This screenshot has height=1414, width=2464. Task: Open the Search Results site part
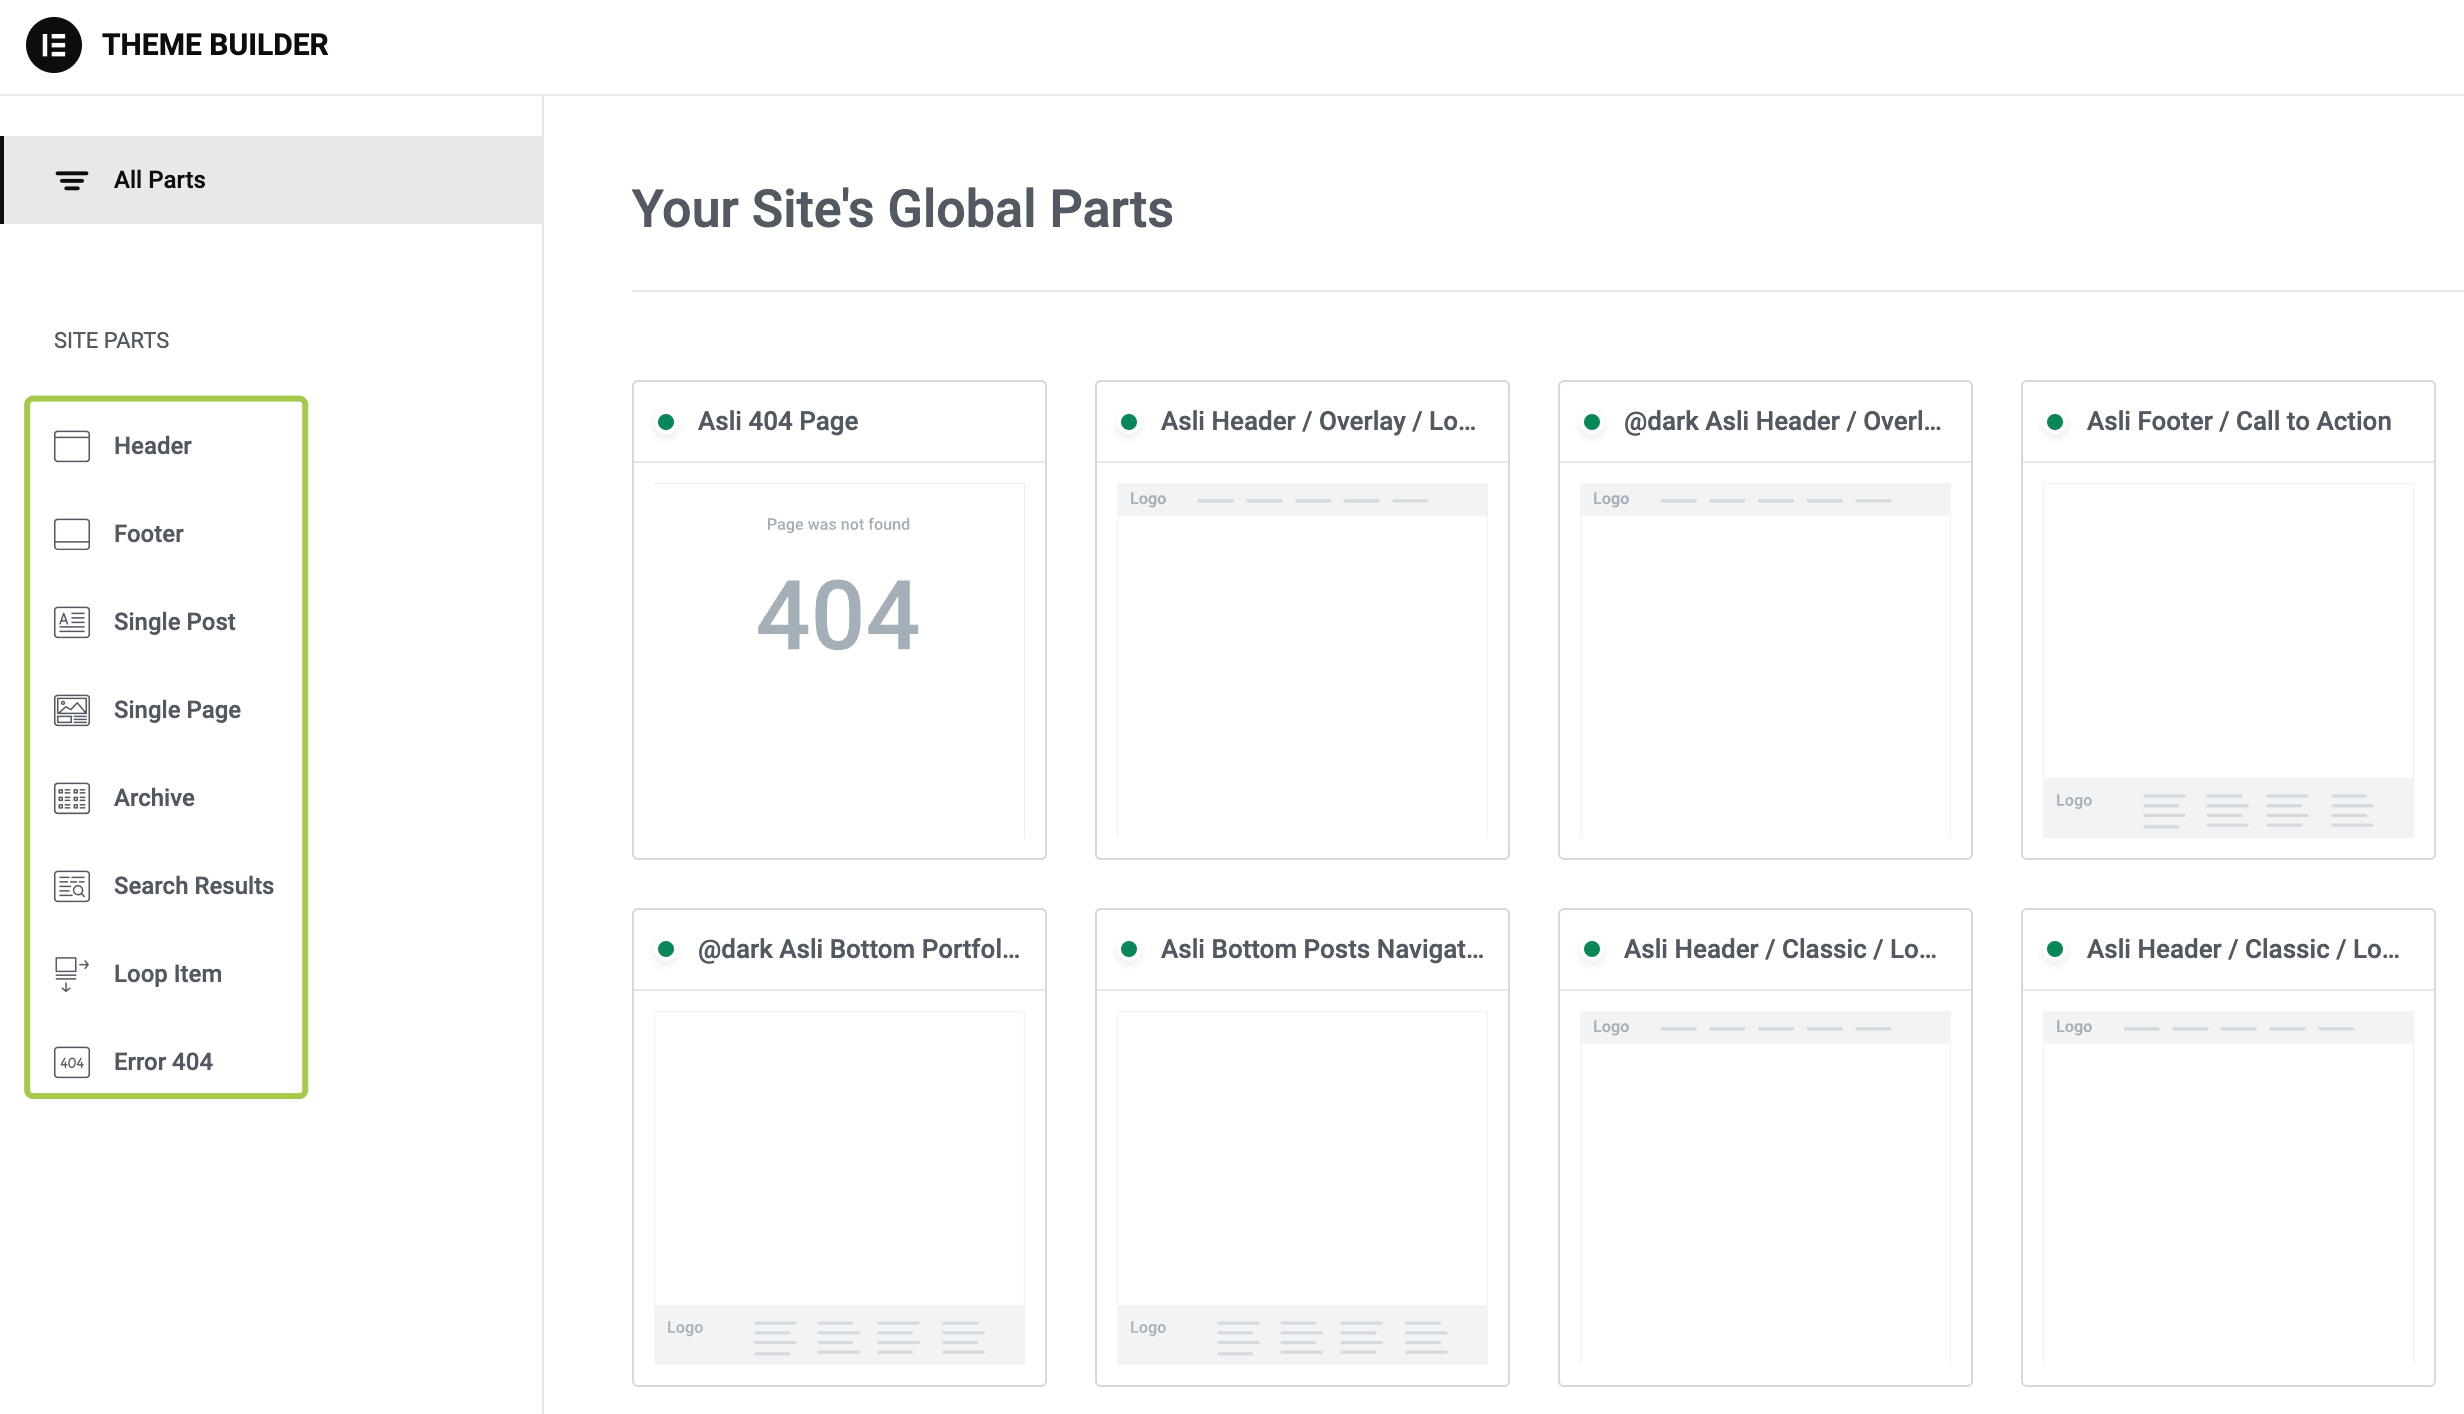[193, 886]
